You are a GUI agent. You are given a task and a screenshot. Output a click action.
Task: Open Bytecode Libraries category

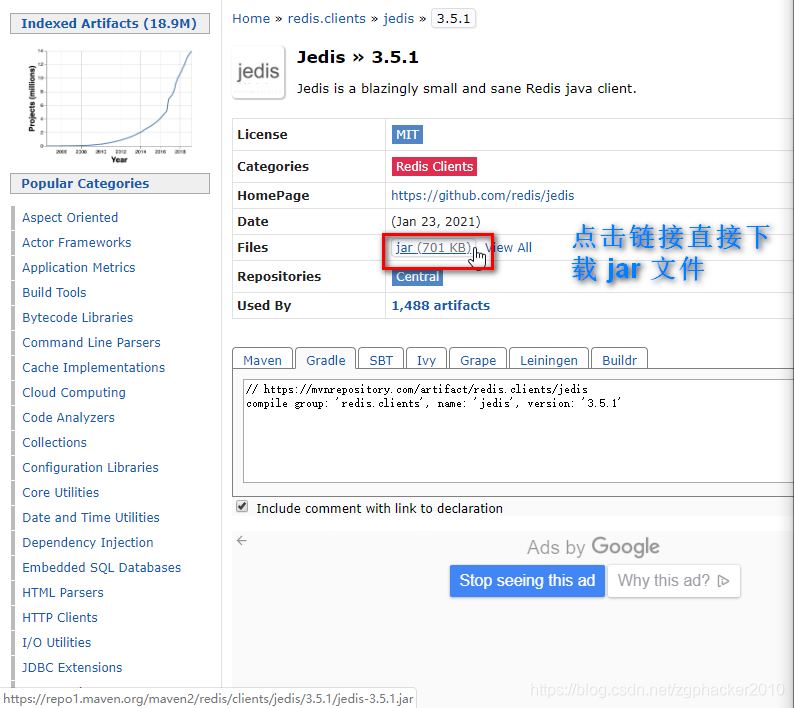77,318
